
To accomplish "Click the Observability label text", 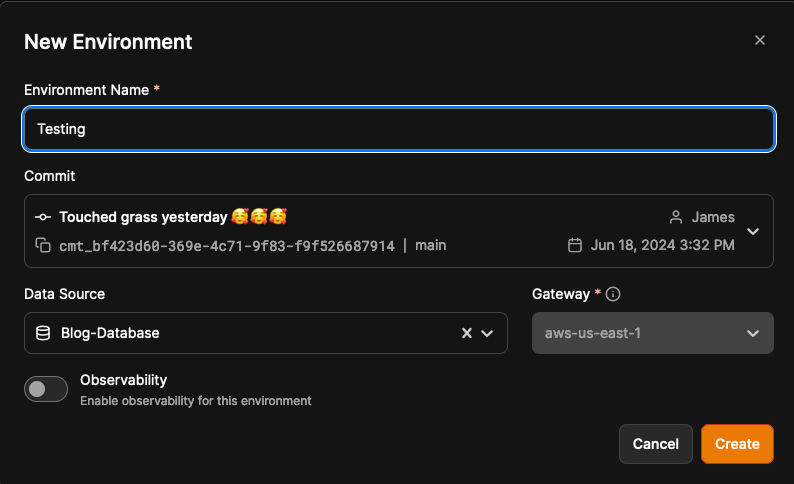I will [123, 380].
